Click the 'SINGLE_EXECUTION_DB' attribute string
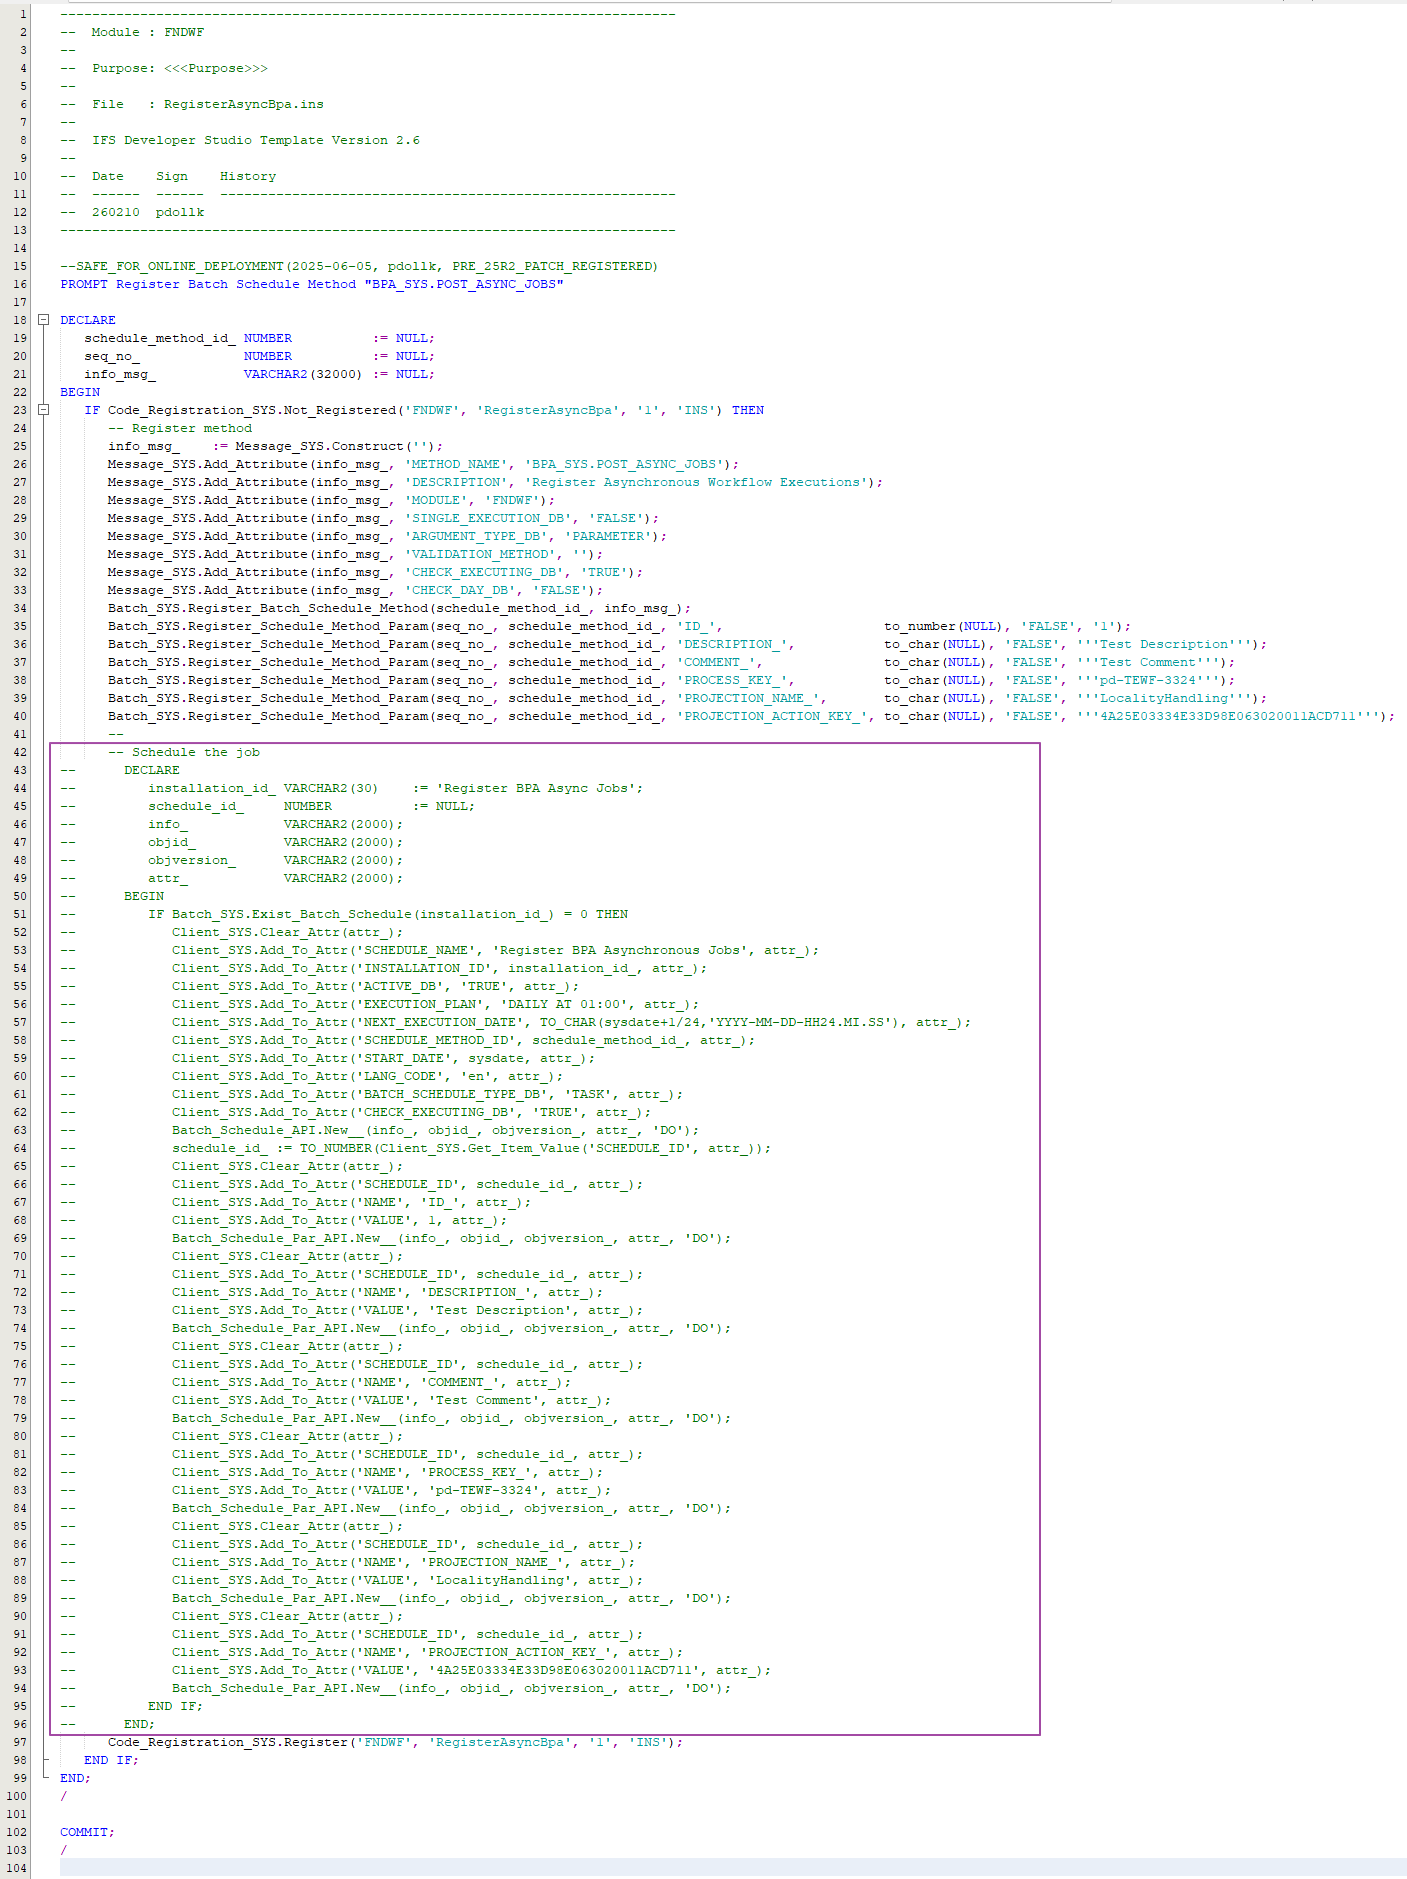This screenshot has width=1407, height=1879. [488, 518]
